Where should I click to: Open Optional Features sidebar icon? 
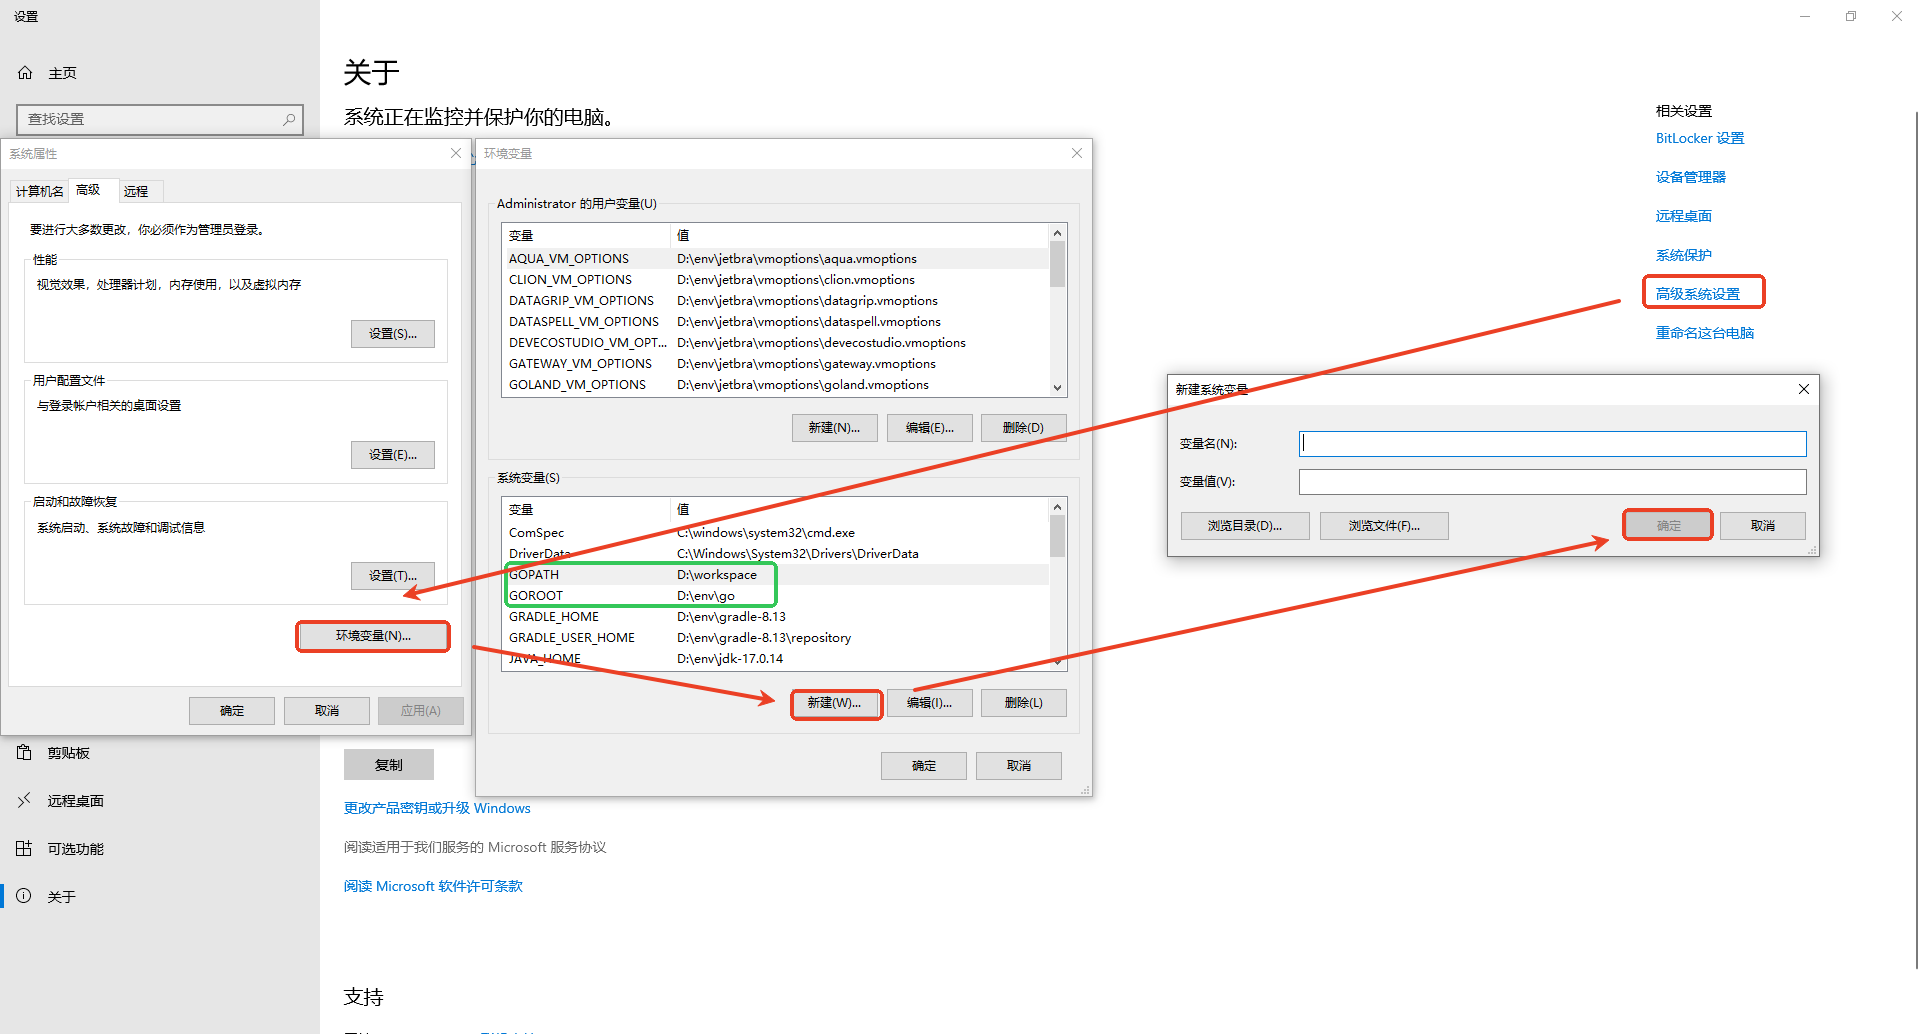(x=24, y=848)
